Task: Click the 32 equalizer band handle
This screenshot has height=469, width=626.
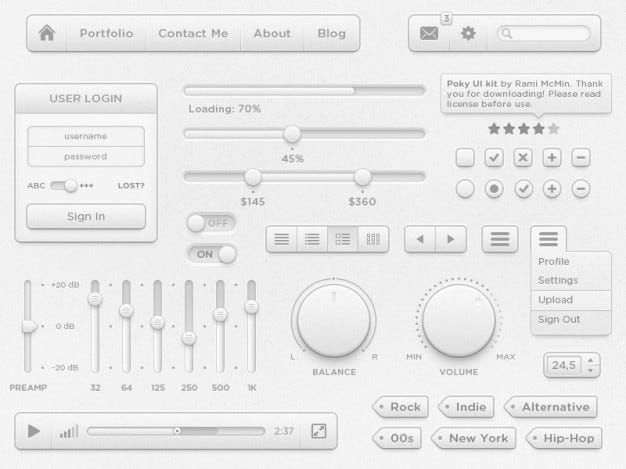Action: coord(95,298)
